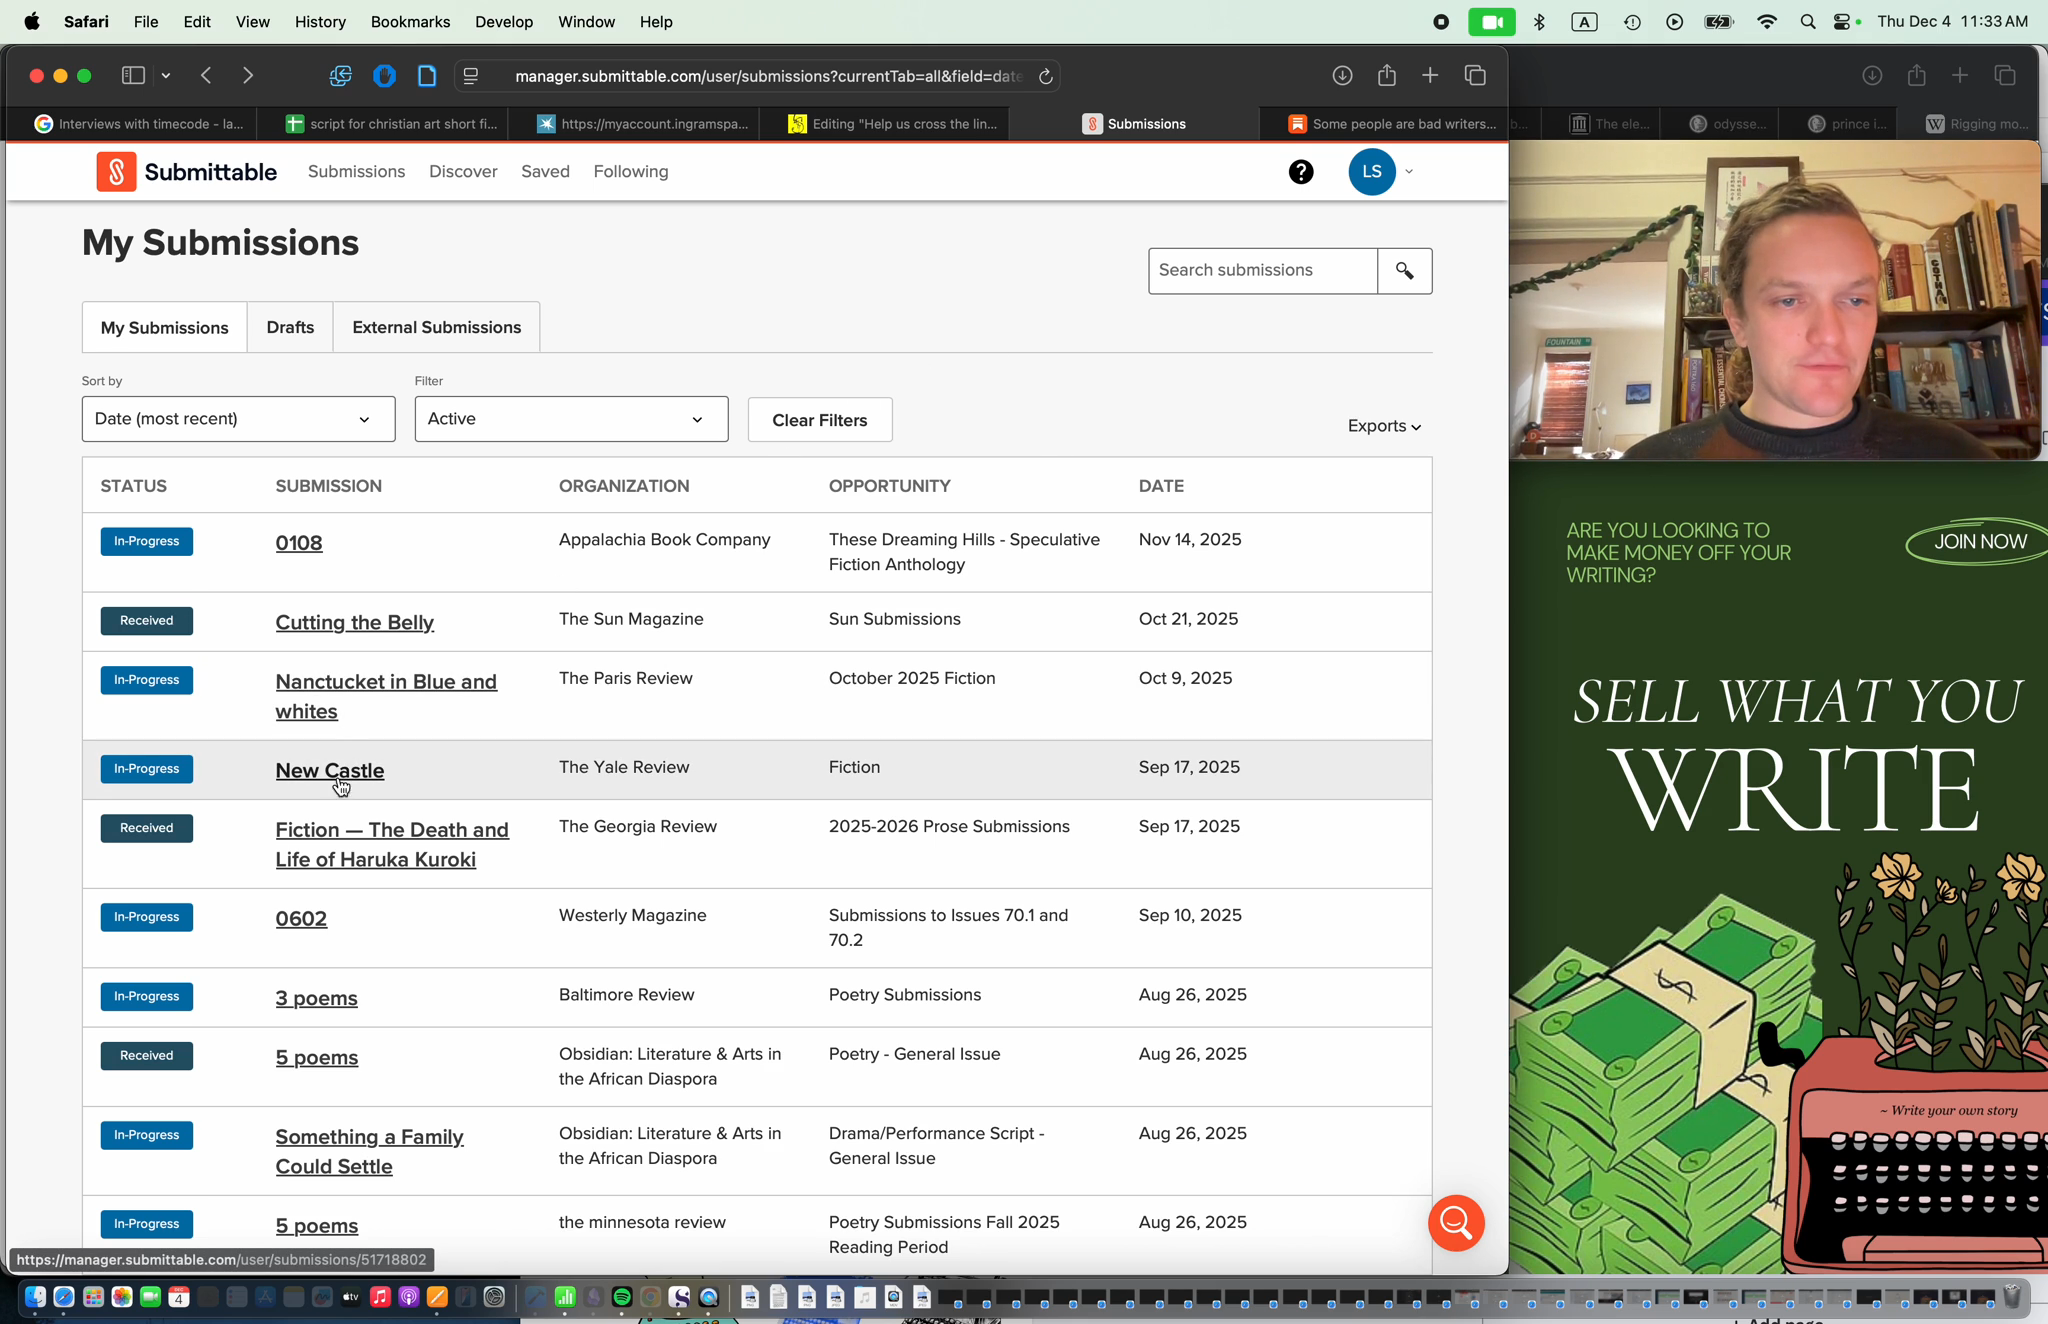Image resolution: width=2048 pixels, height=1324 pixels.
Task: Reload the page with the refresh icon
Action: (1045, 76)
